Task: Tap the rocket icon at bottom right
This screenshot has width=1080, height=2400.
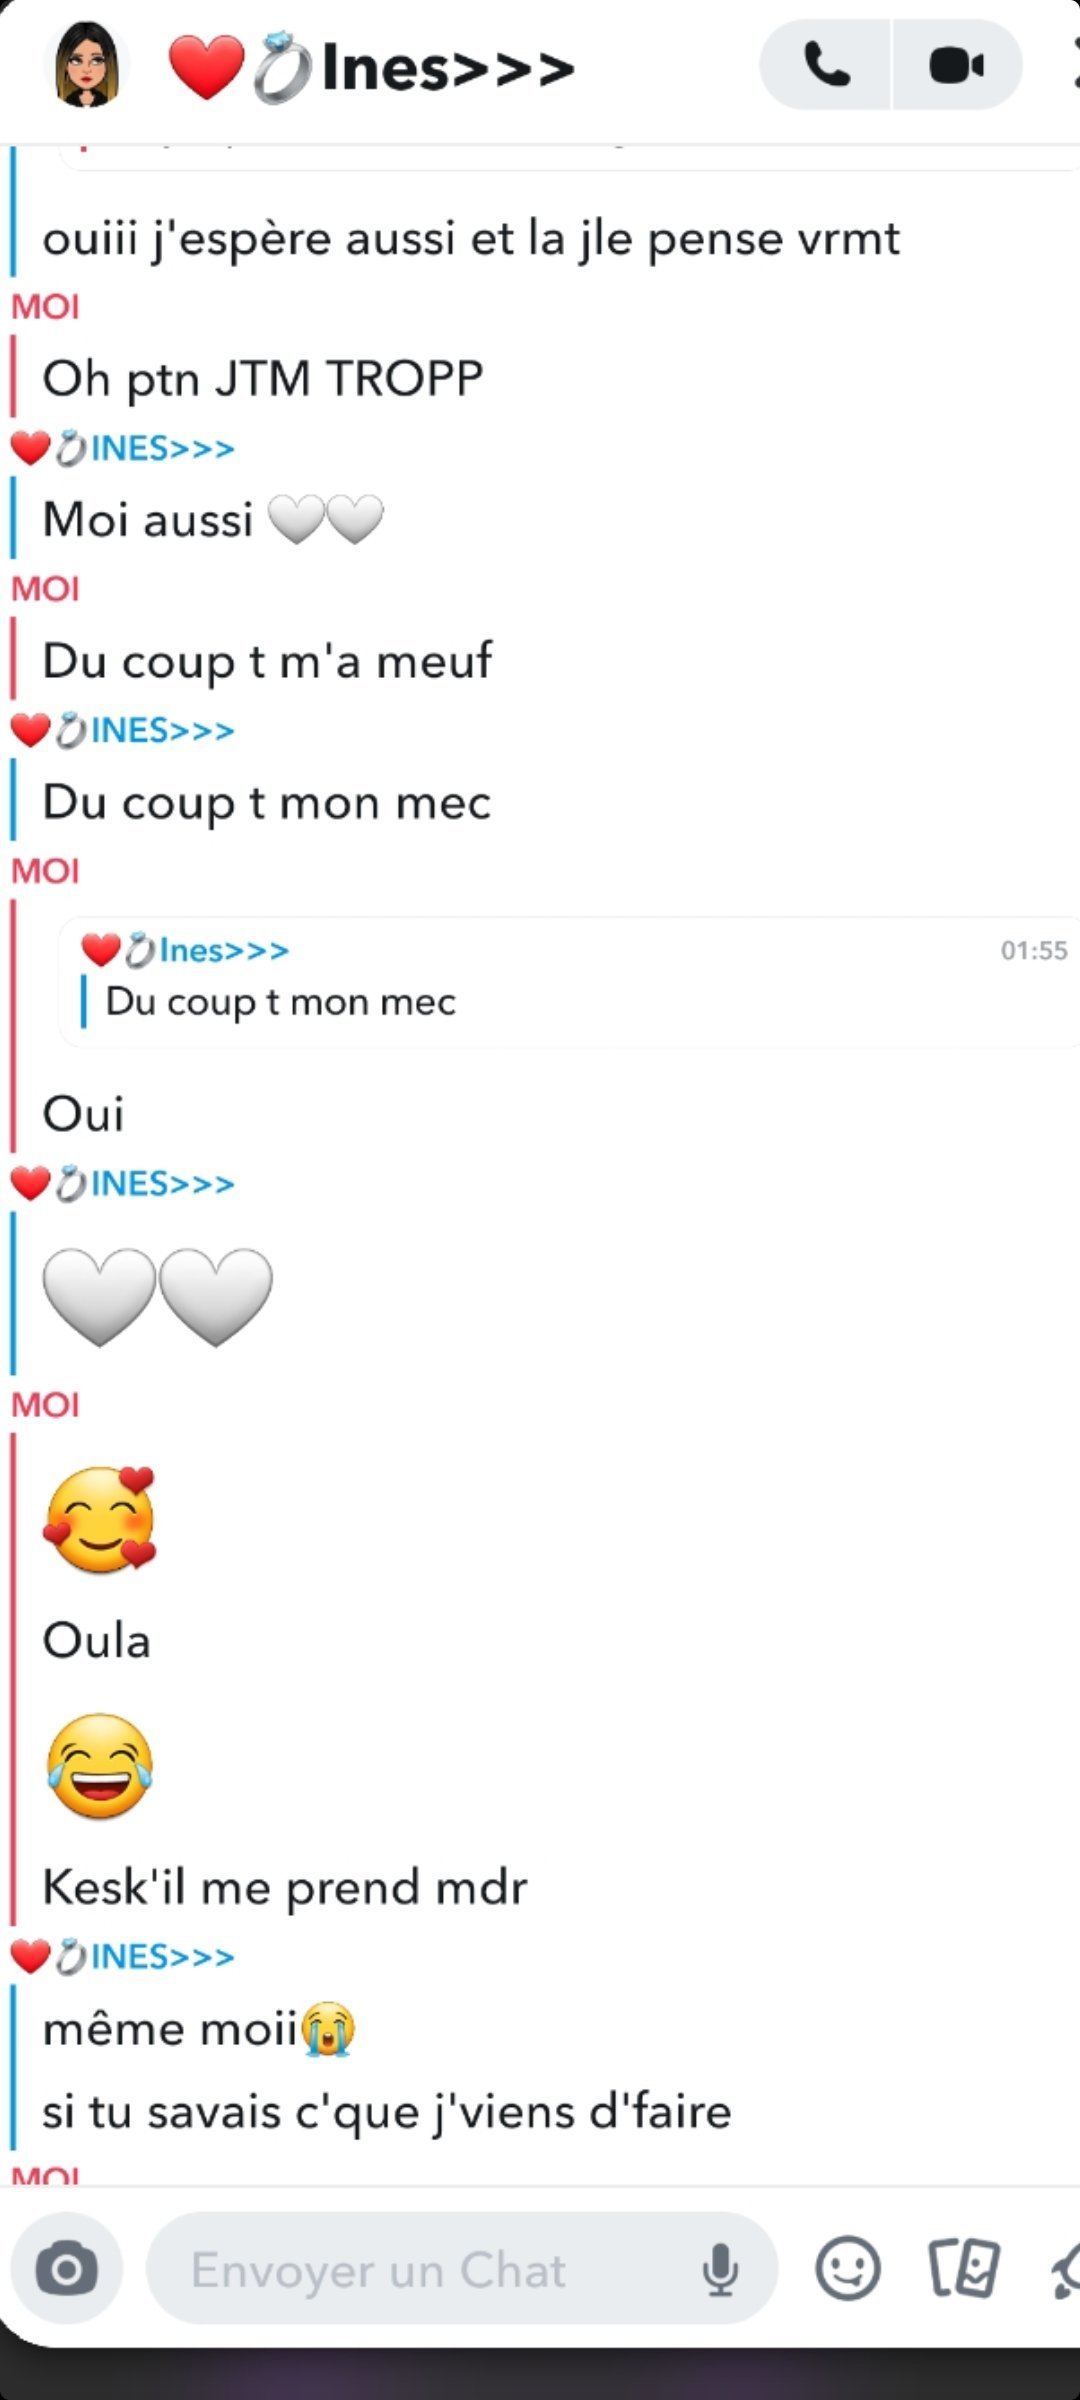Action: click(x=1066, y=2270)
